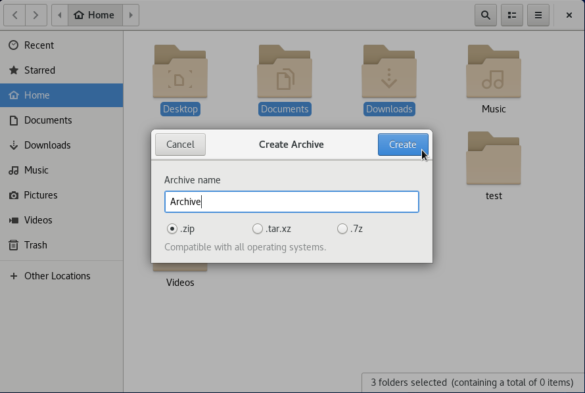Select the .zip radio button
The image size is (585, 393).
(172, 228)
